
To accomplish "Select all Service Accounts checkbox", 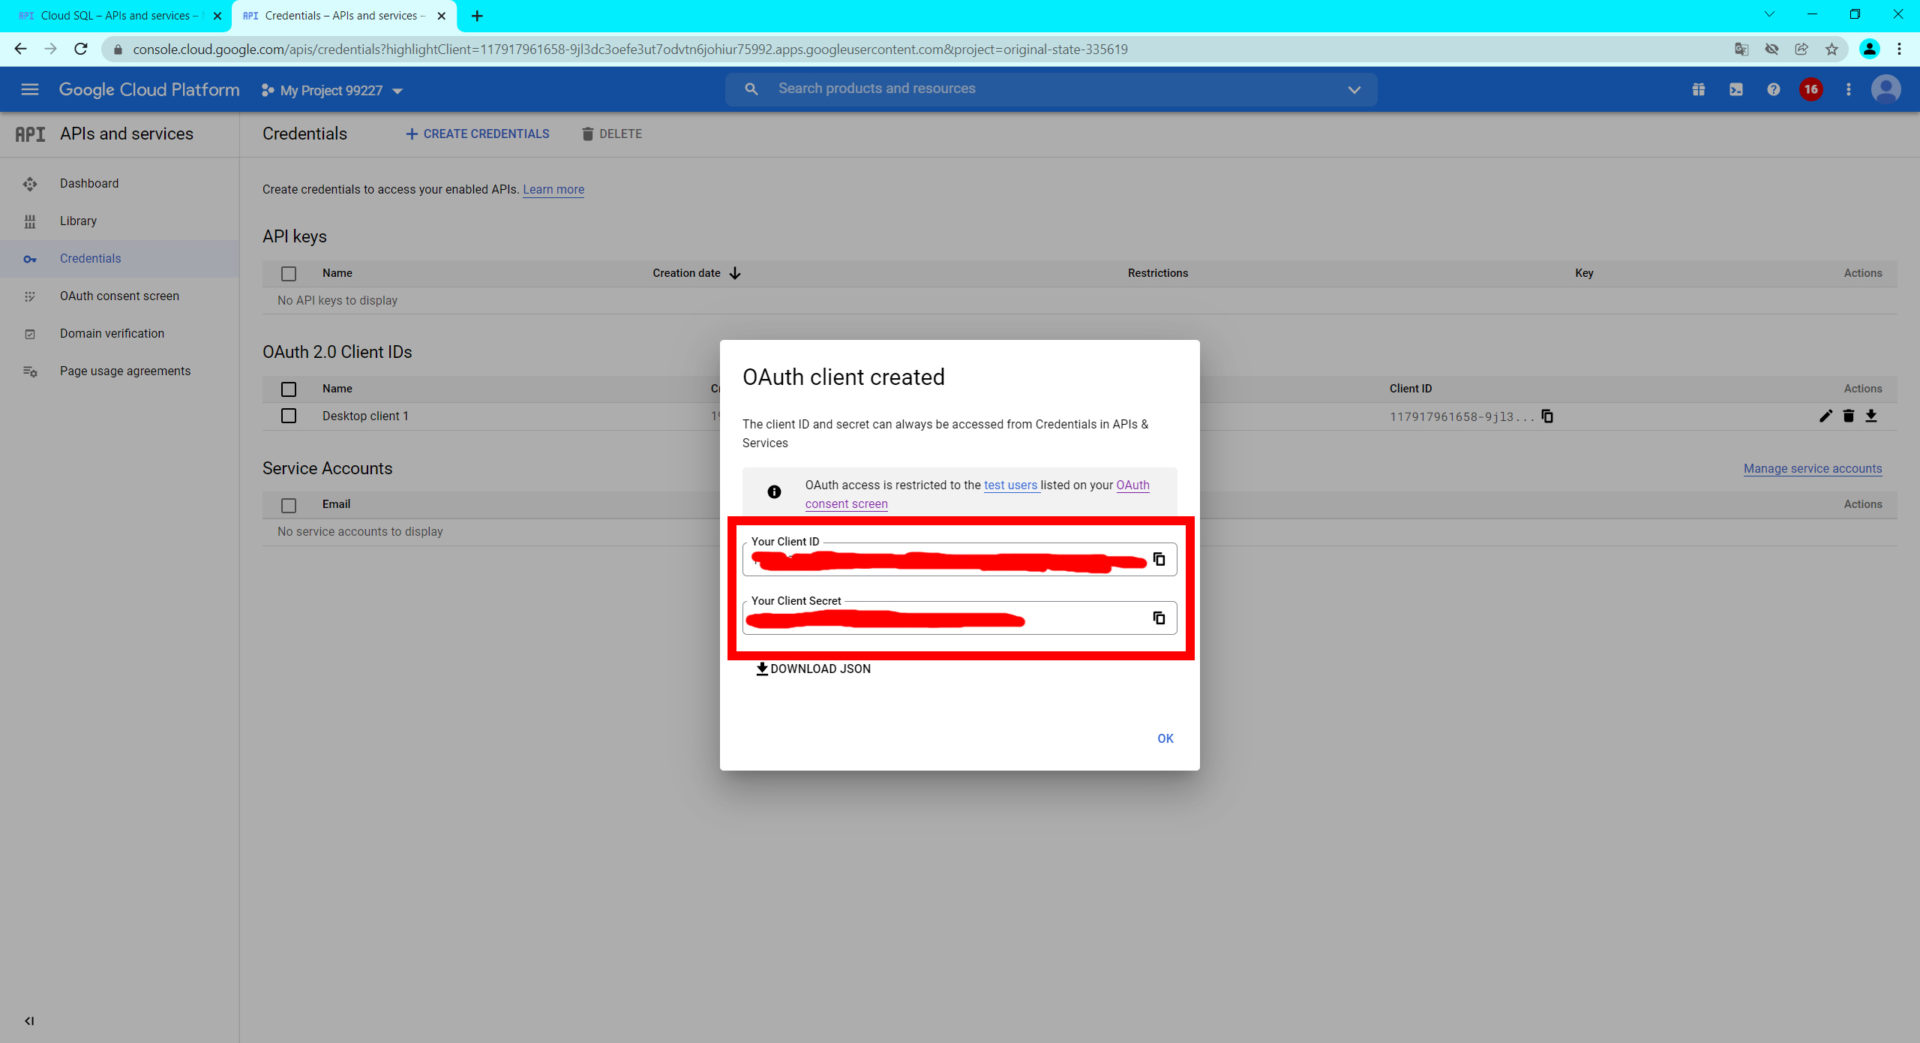I will click(289, 505).
